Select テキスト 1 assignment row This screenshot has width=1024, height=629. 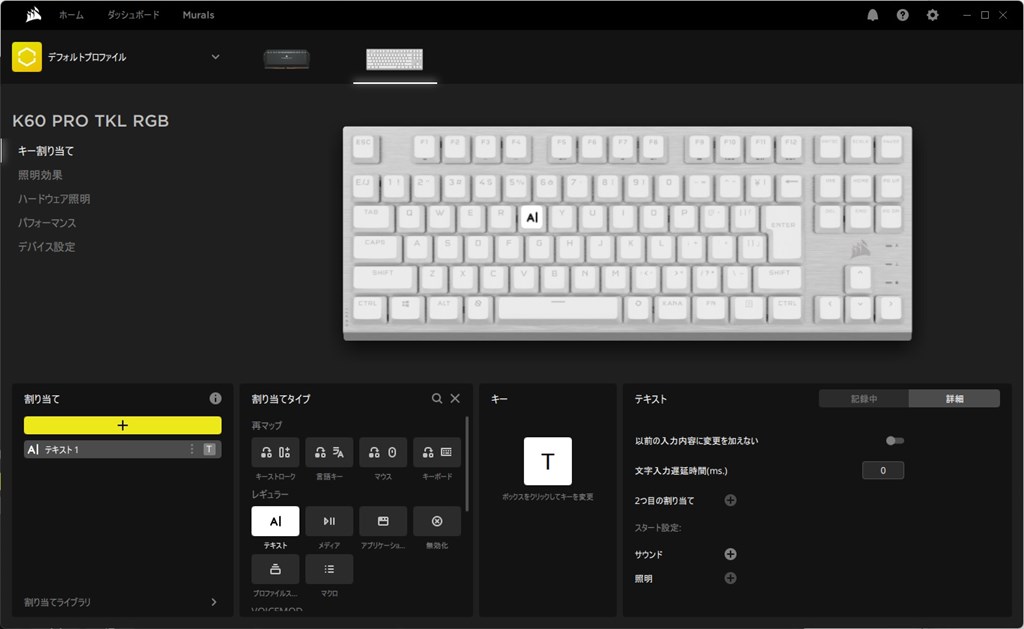(123, 449)
